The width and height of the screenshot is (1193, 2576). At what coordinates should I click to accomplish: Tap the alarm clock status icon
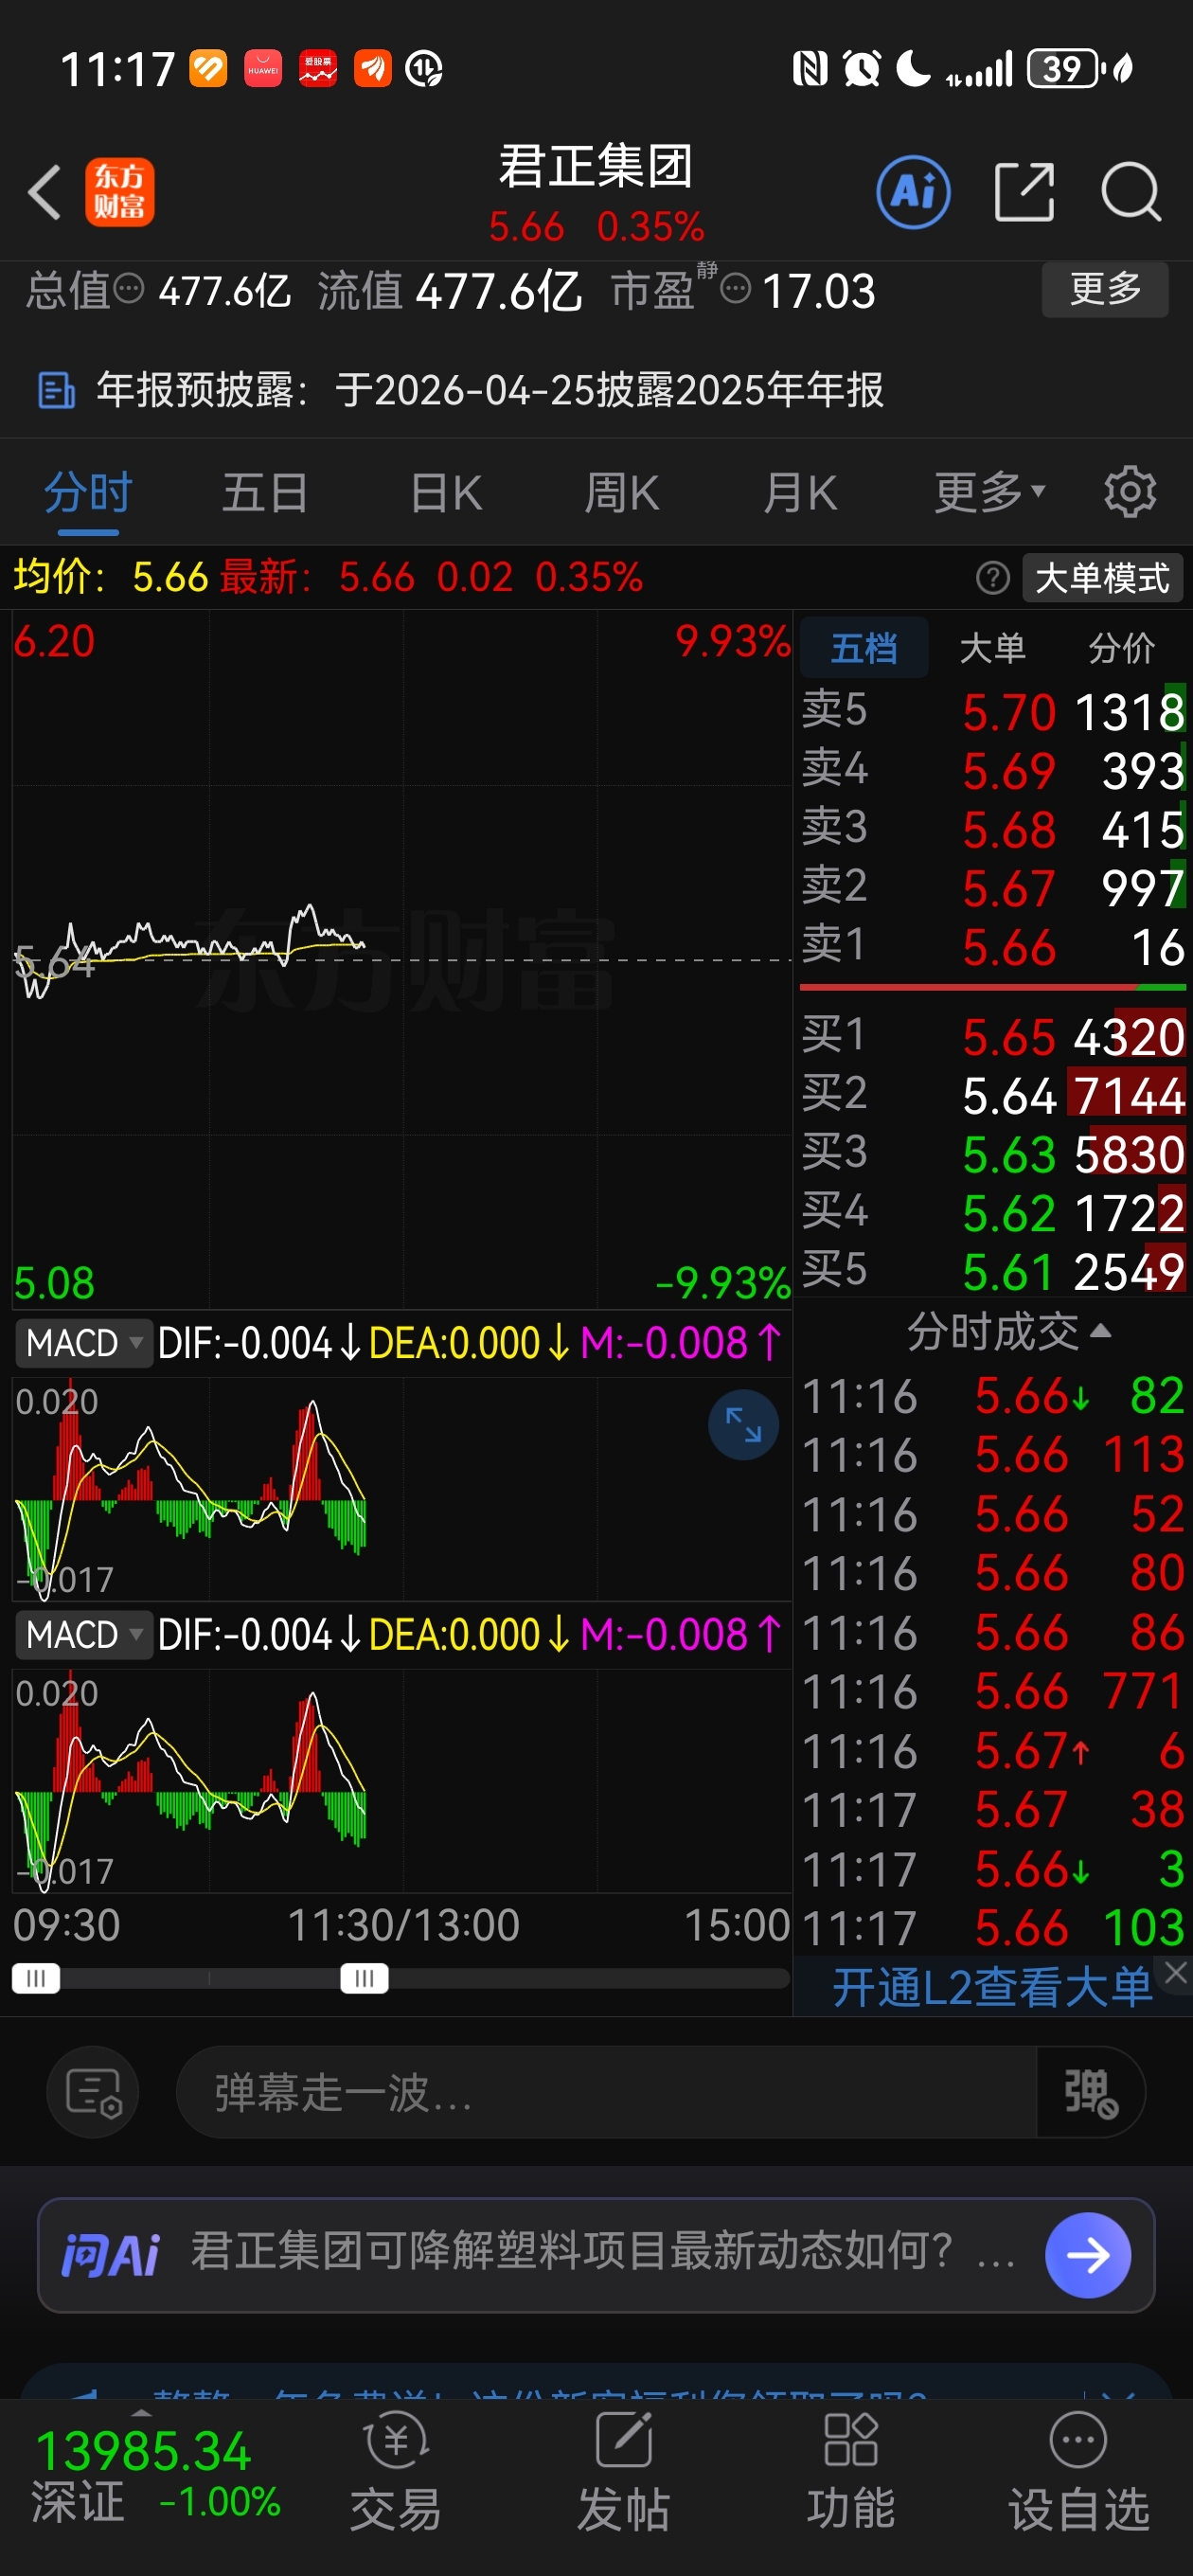point(861,69)
